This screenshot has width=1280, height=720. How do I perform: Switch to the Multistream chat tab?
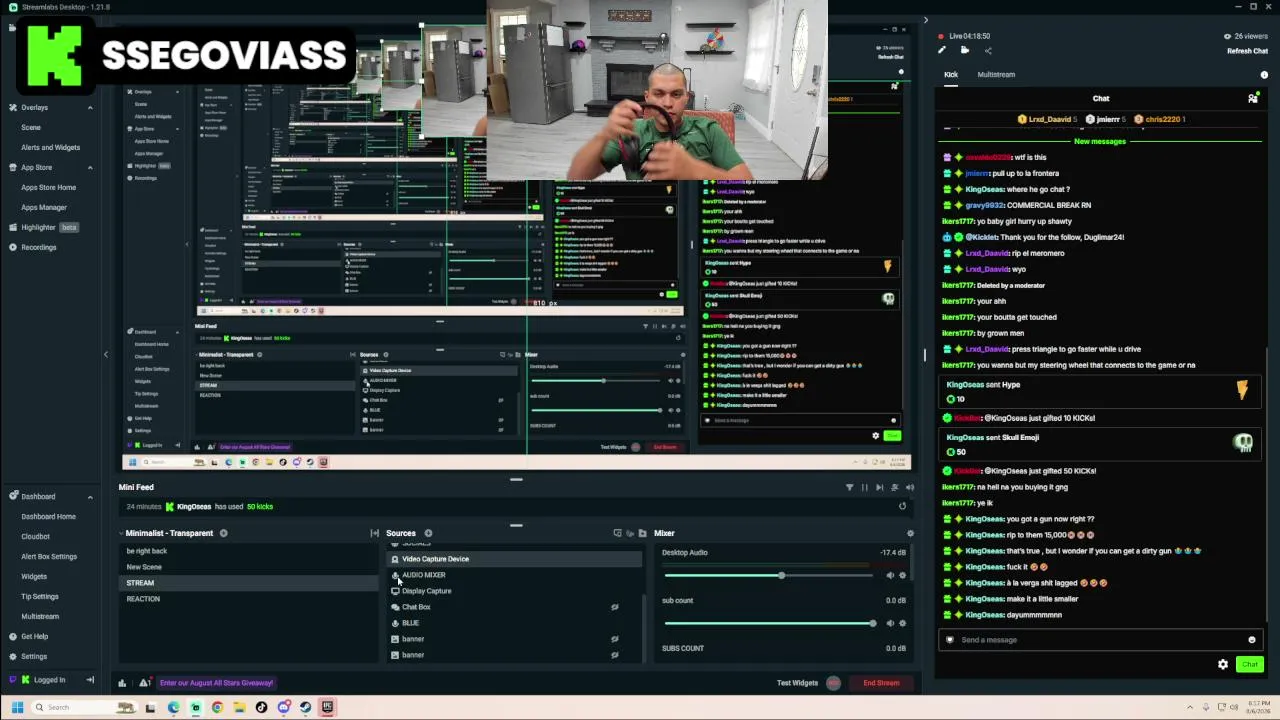pyautogui.click(x=996, y=75)
